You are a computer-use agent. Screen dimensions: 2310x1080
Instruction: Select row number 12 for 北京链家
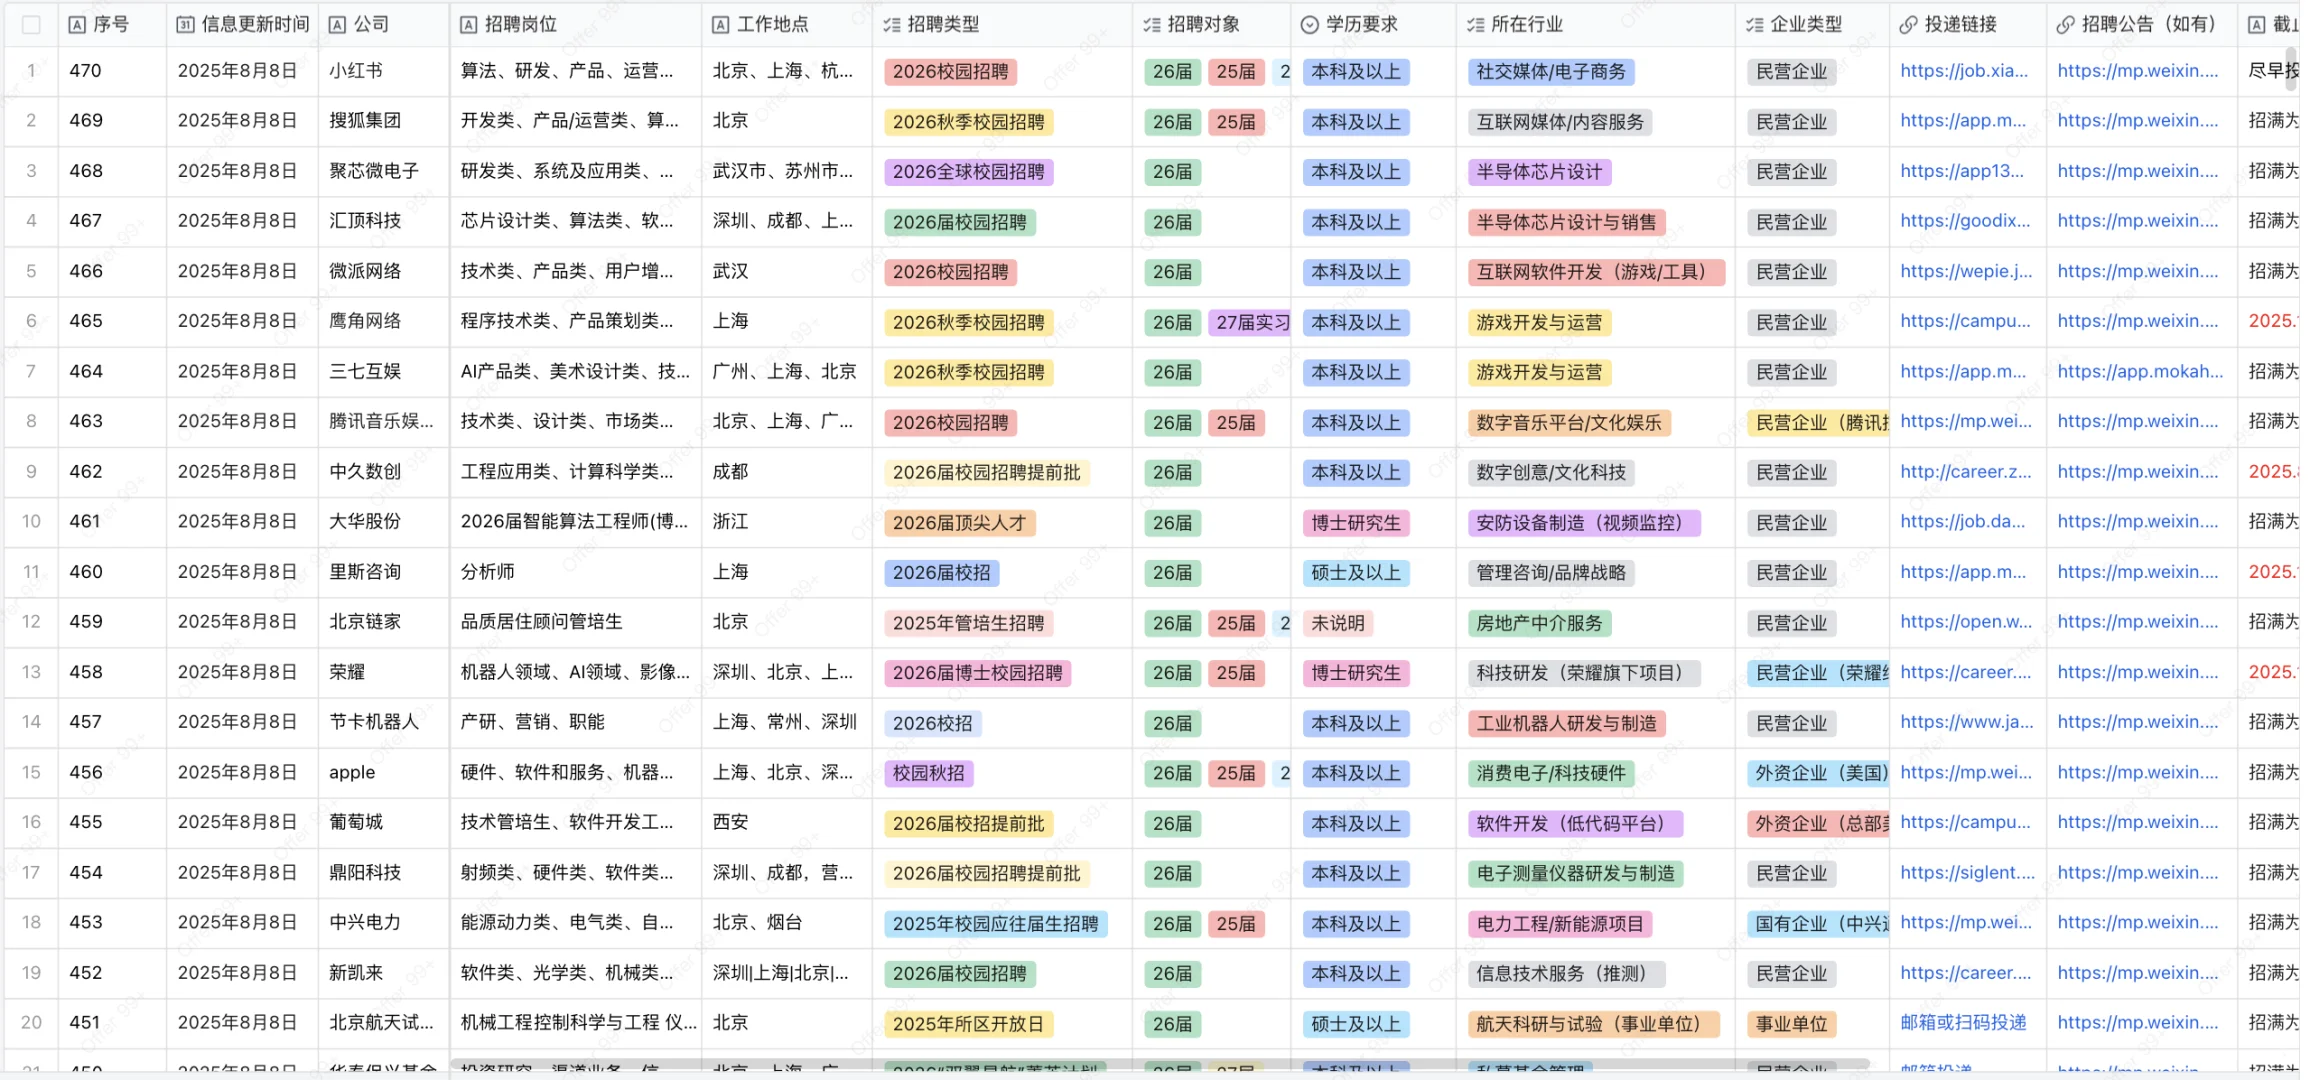coord(31,622)
